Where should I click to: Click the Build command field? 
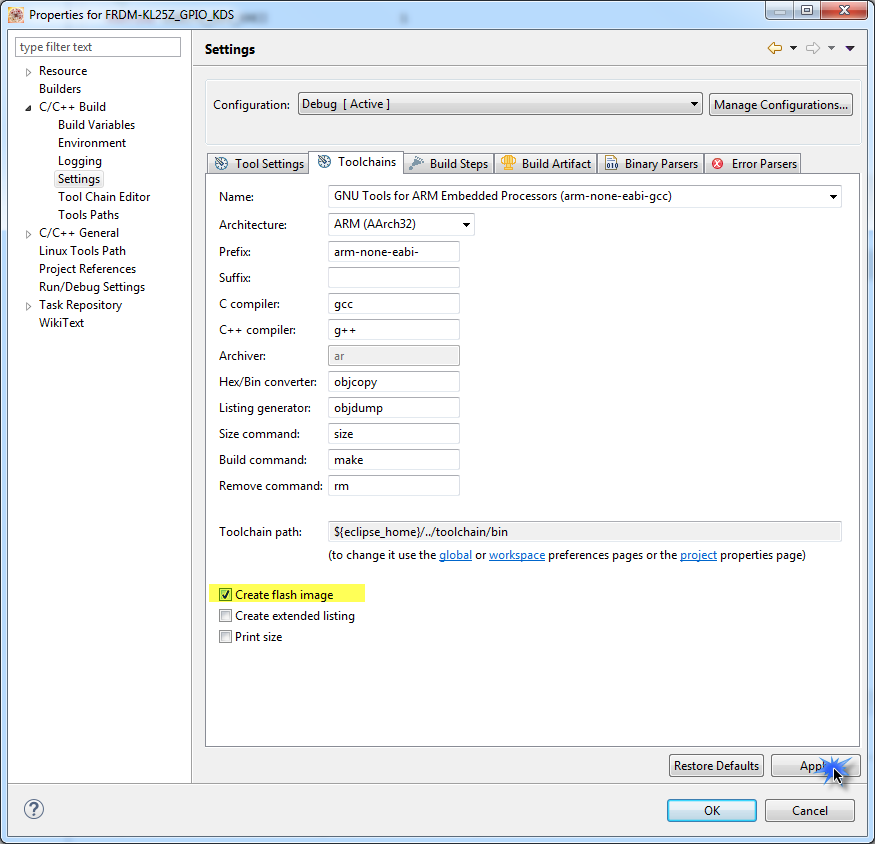click(x=394, y=459)
